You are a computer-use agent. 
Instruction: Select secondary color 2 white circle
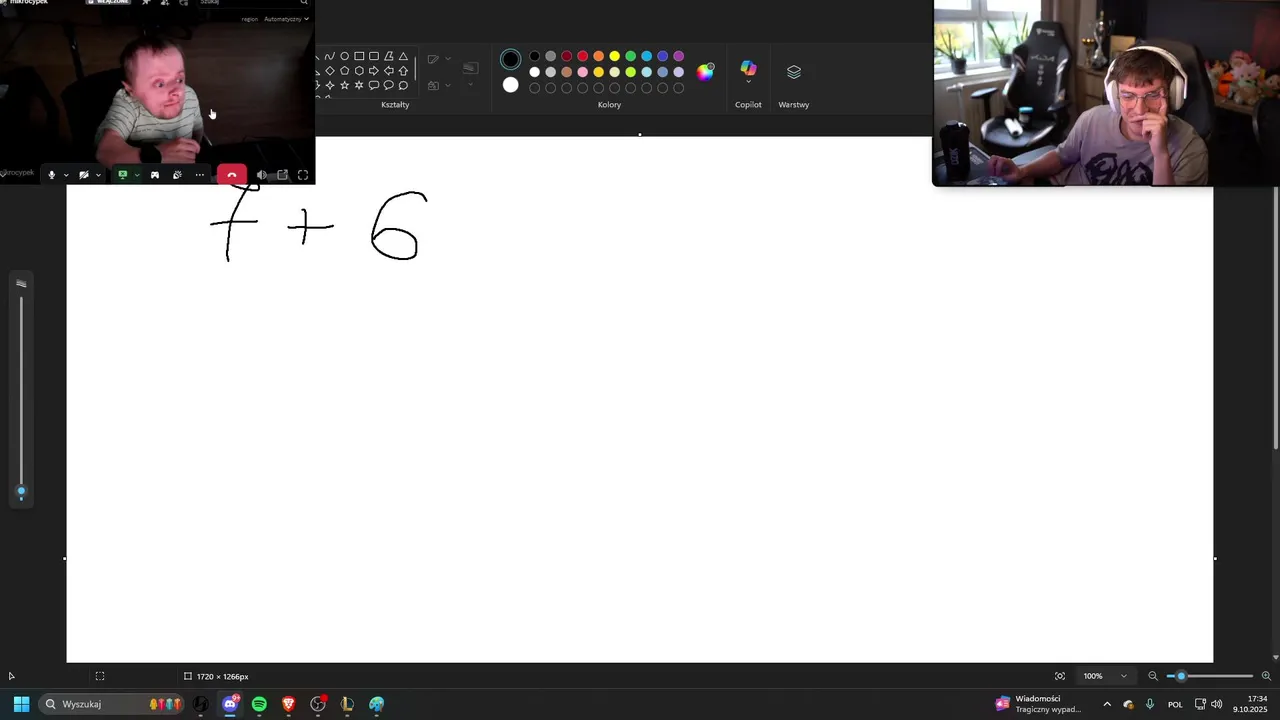click(x=511, y=85)
